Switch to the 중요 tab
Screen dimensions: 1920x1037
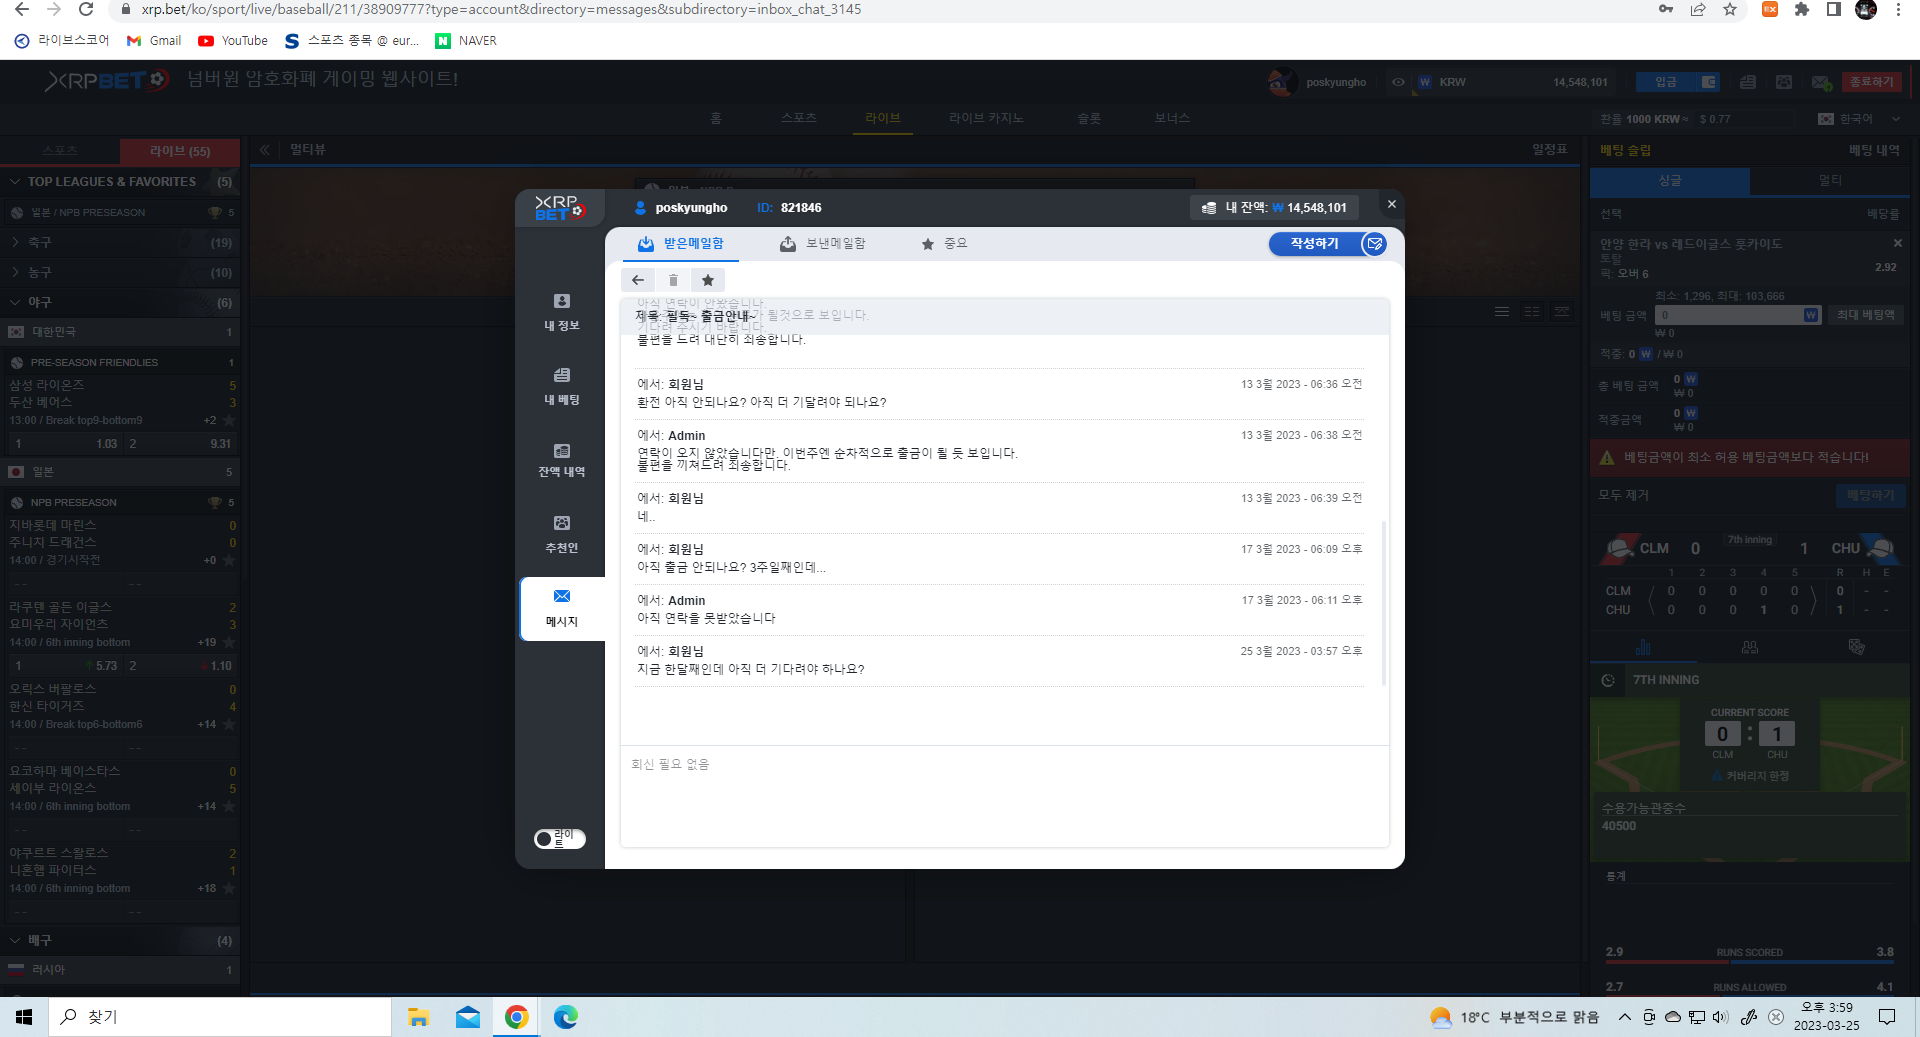(944, 244)
